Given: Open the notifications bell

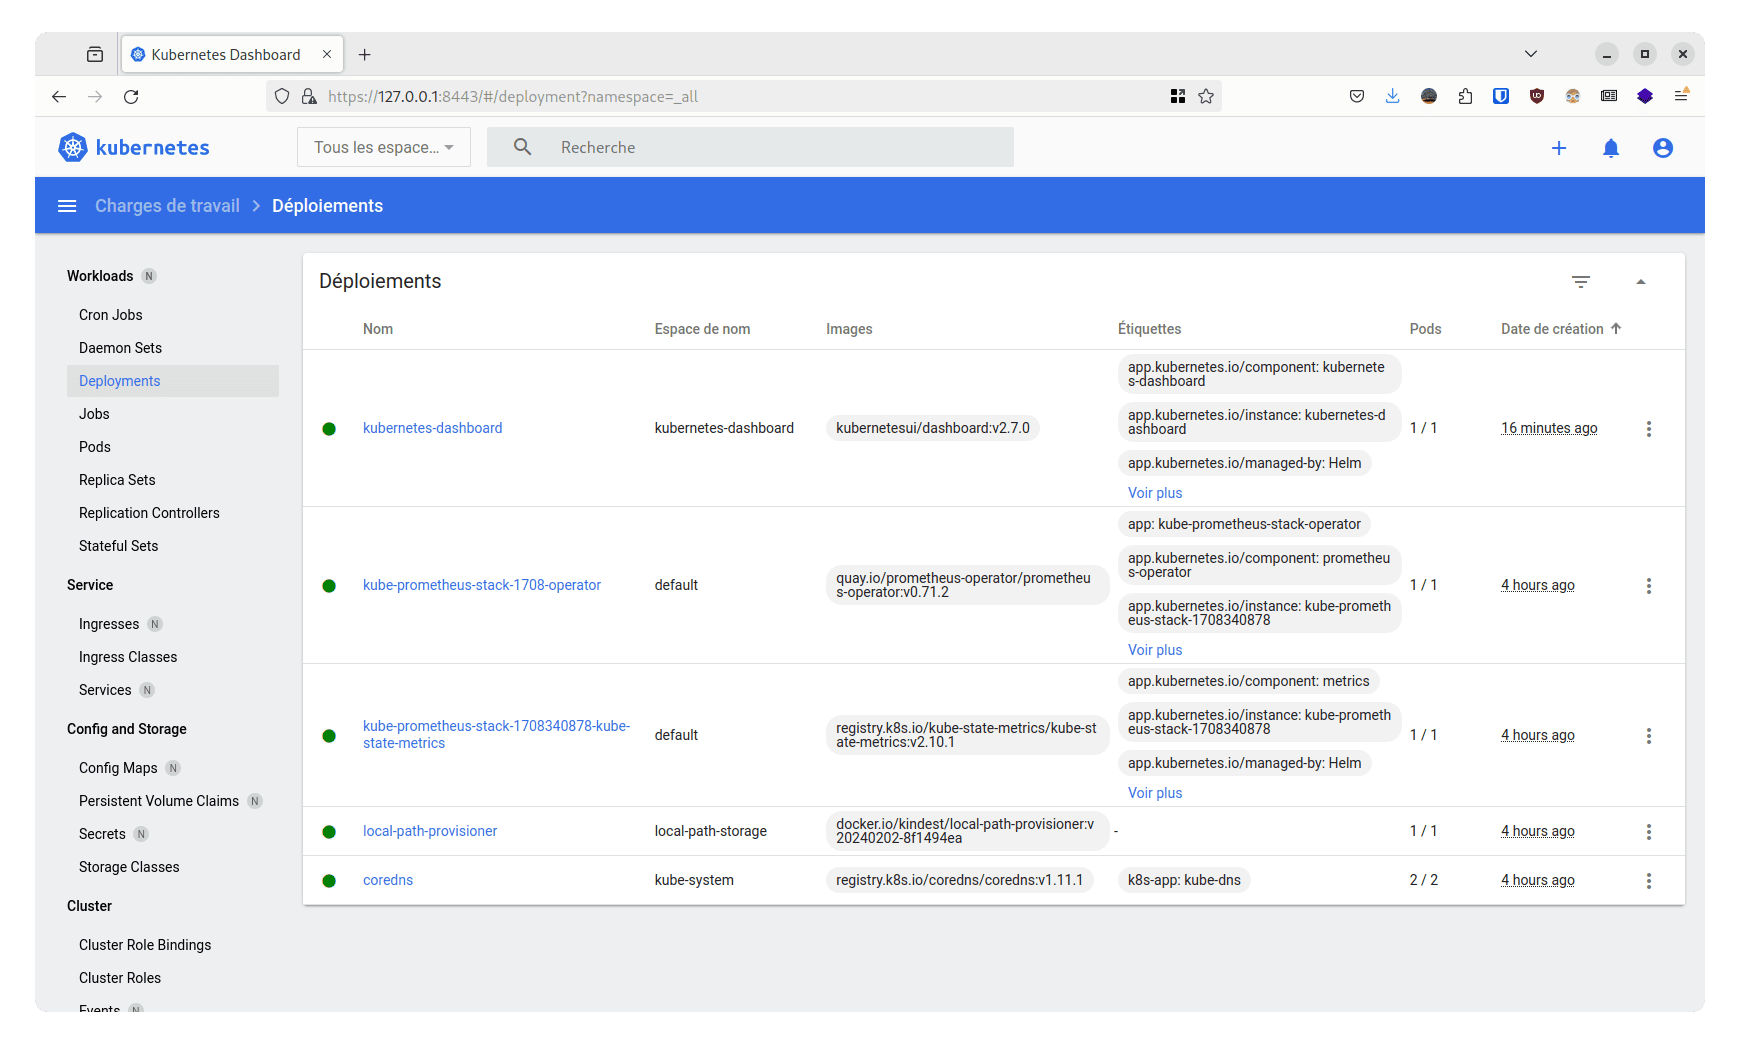Looking at the screenshot, I should (1611, 147).
